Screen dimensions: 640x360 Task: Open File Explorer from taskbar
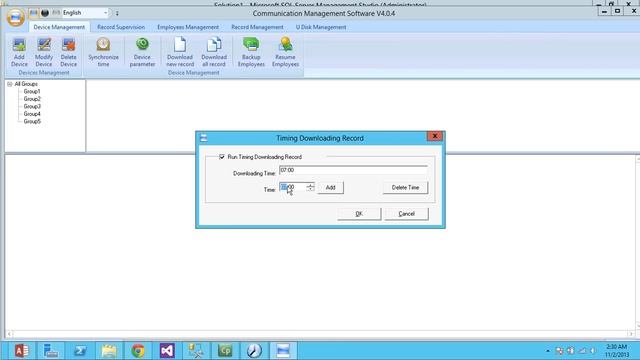[109, 351]
